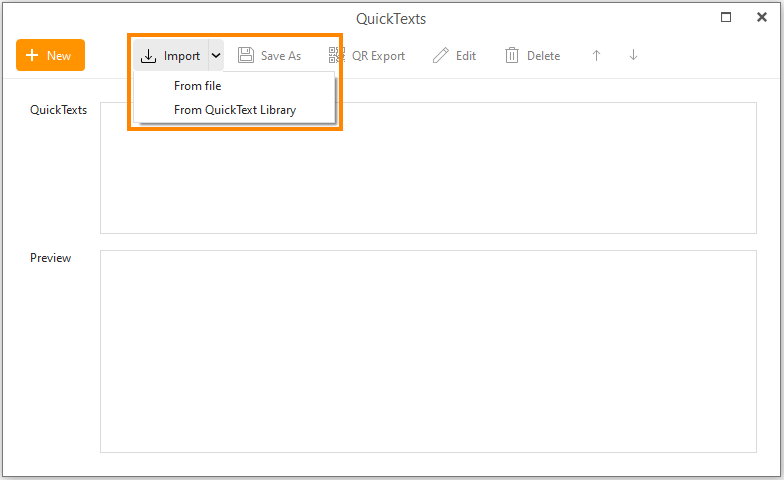784x480 pixels.
Task: Select 'From QuickText Library' menu entry
Action: pos(234,110)
